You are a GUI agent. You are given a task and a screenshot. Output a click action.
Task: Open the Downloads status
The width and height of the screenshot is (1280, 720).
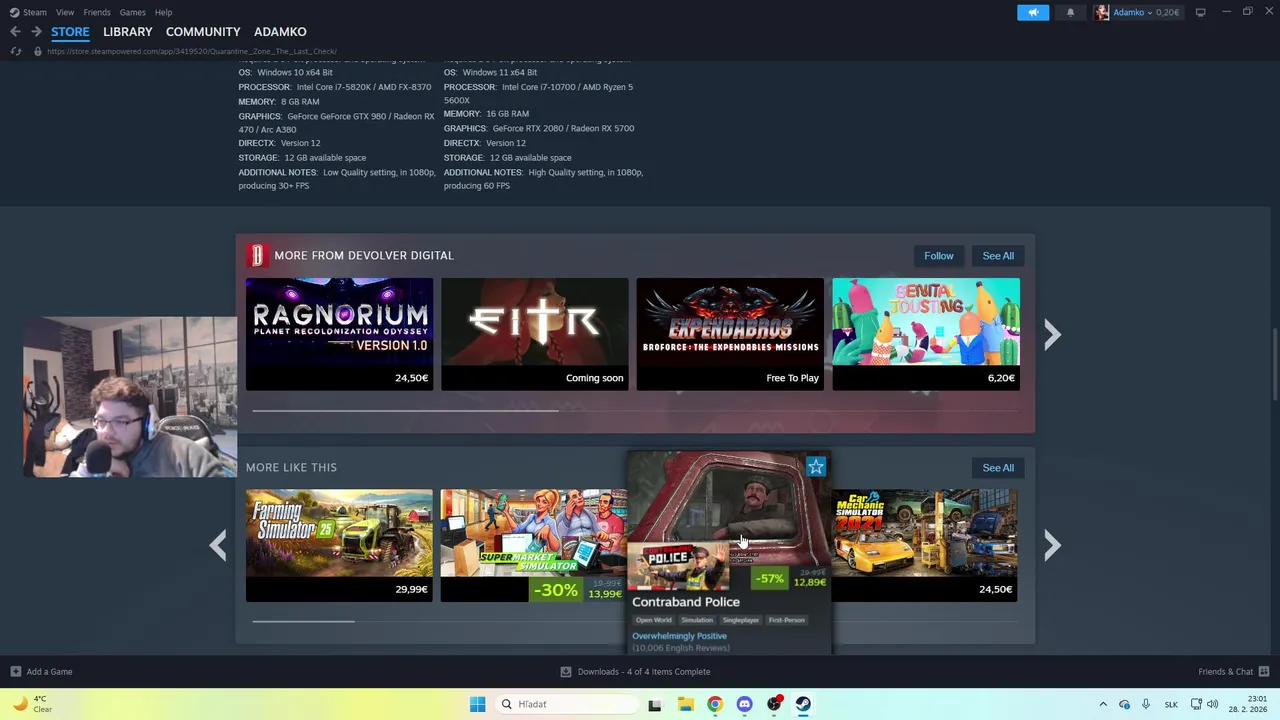(635, 672)
